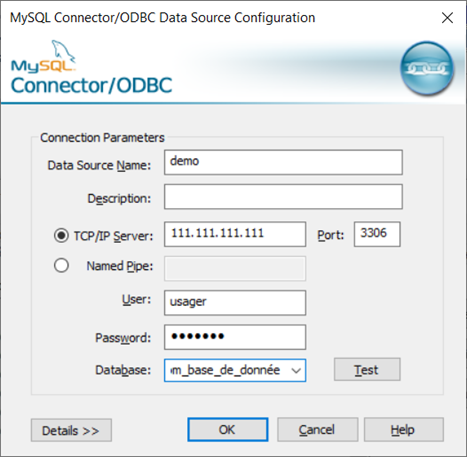
Task: Click the User field containing usager
Action: pos(235,303)
